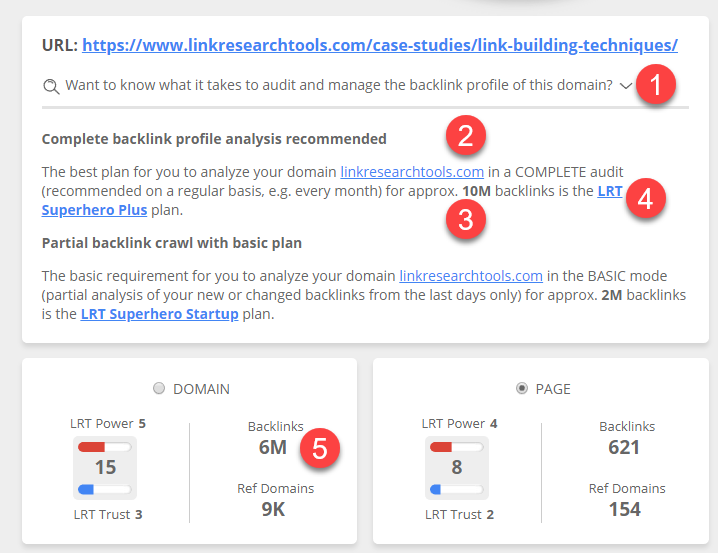Collapse the backlink audit info chevron

(626, 86)
